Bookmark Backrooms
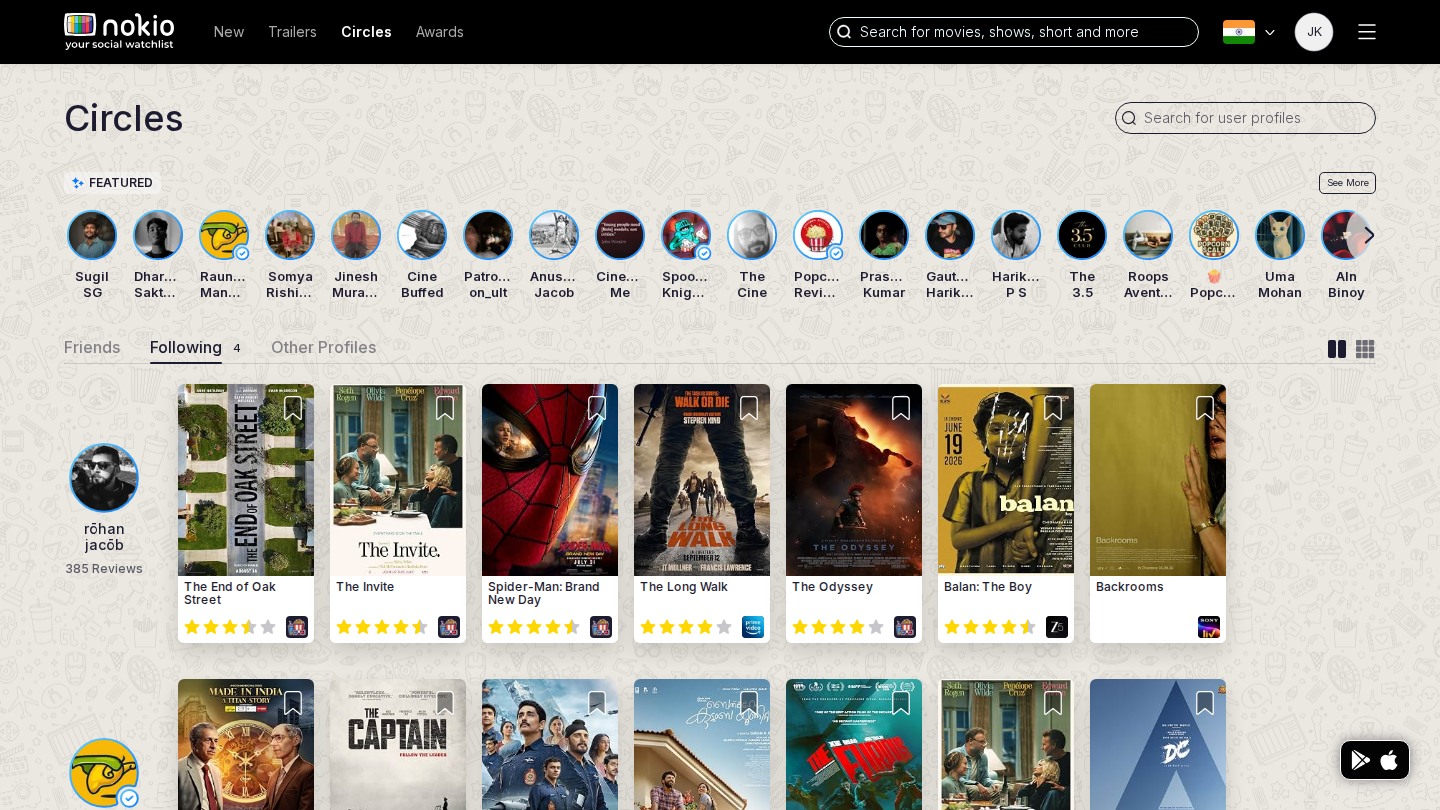1440x810 pixels. pyautogui.click(x=1205, y=408)
